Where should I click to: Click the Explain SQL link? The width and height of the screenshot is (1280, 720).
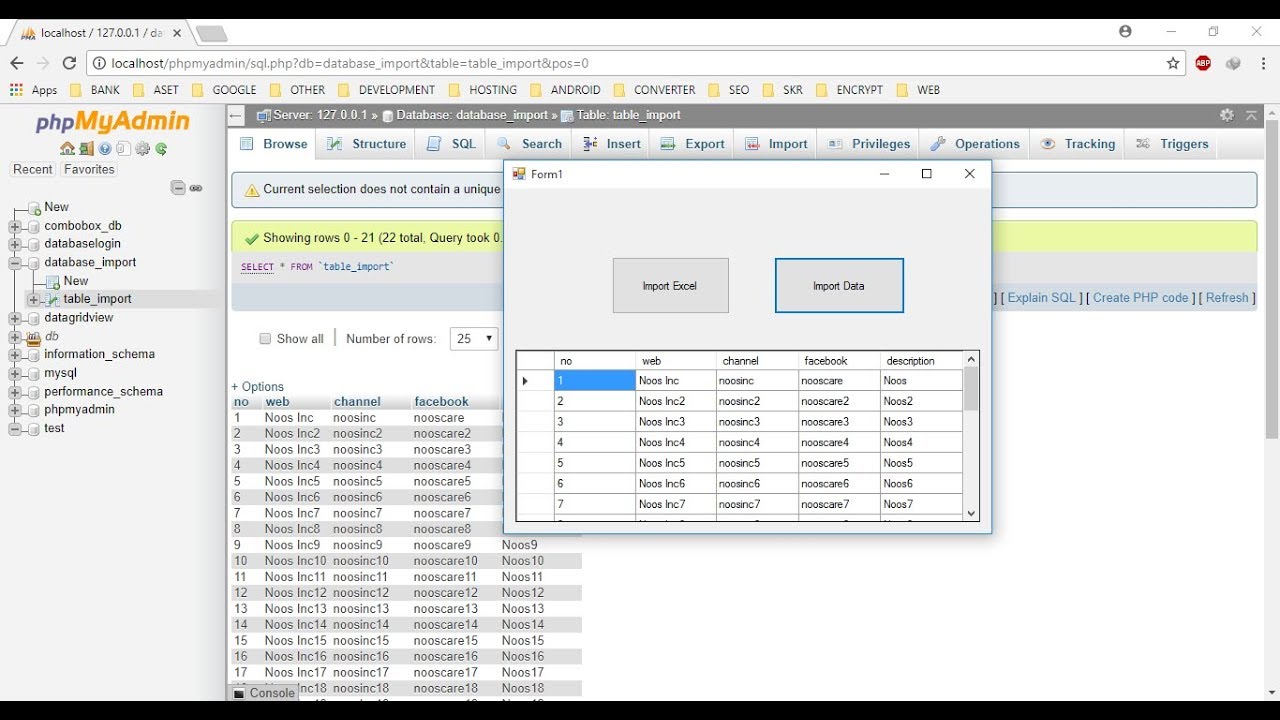pyautogui.click(x=1041, y=298)
